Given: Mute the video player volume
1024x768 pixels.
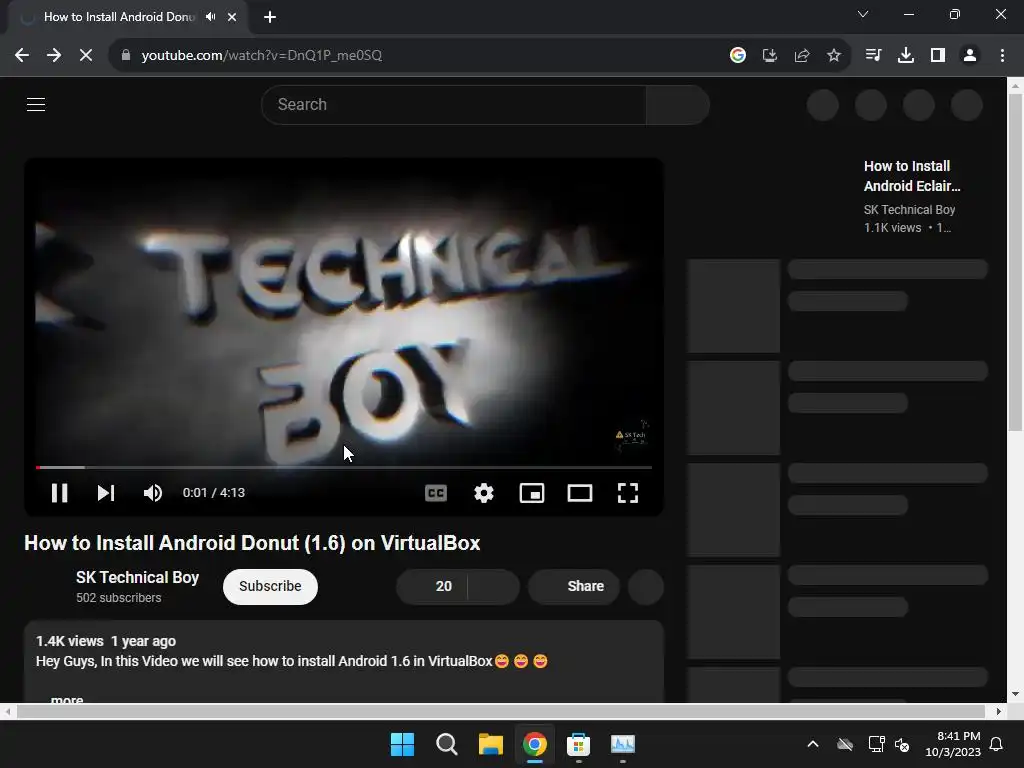Looking at the screenshot, I should pos(153,493).
